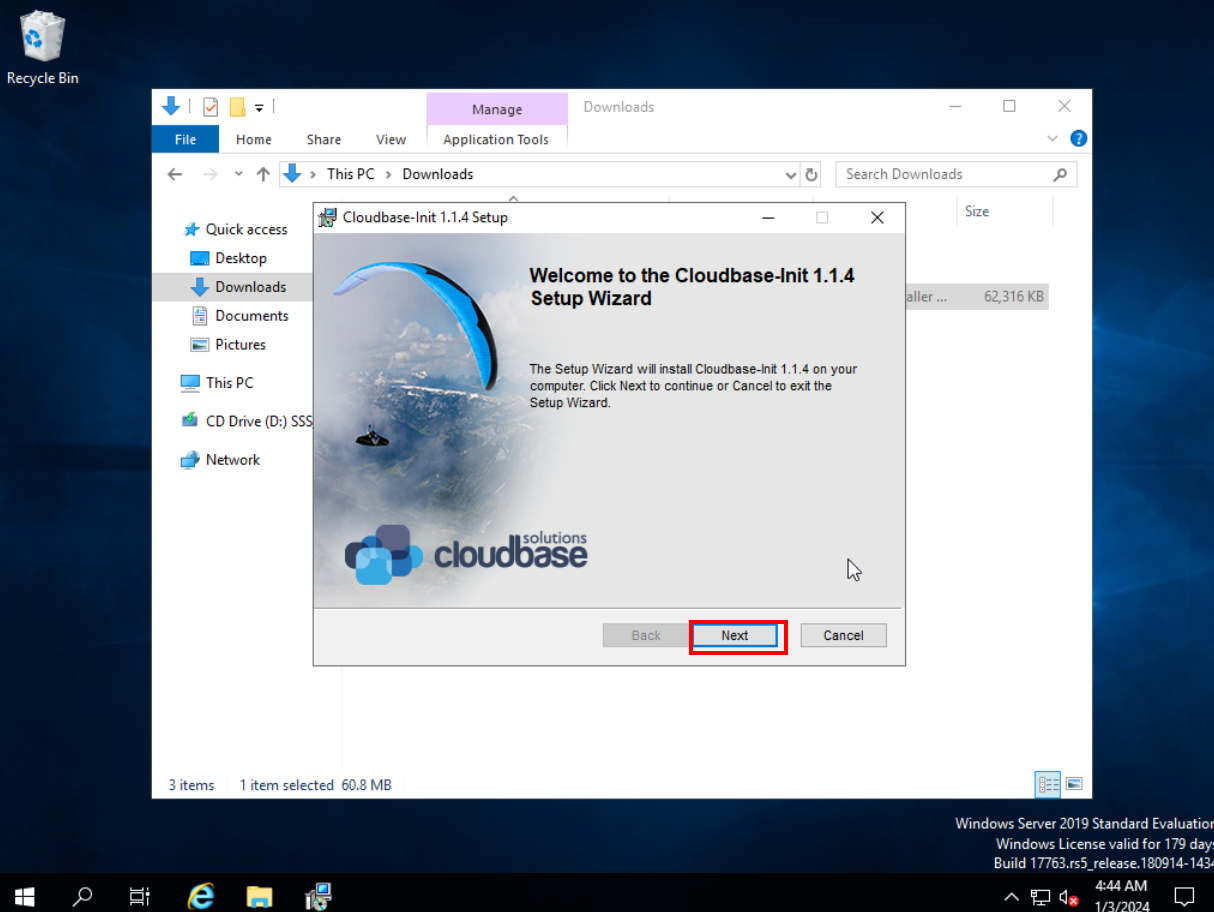This screenshot has width=1214, height=912.
Task: Show hidden system tray icons
Action: tap(1011, 895)
